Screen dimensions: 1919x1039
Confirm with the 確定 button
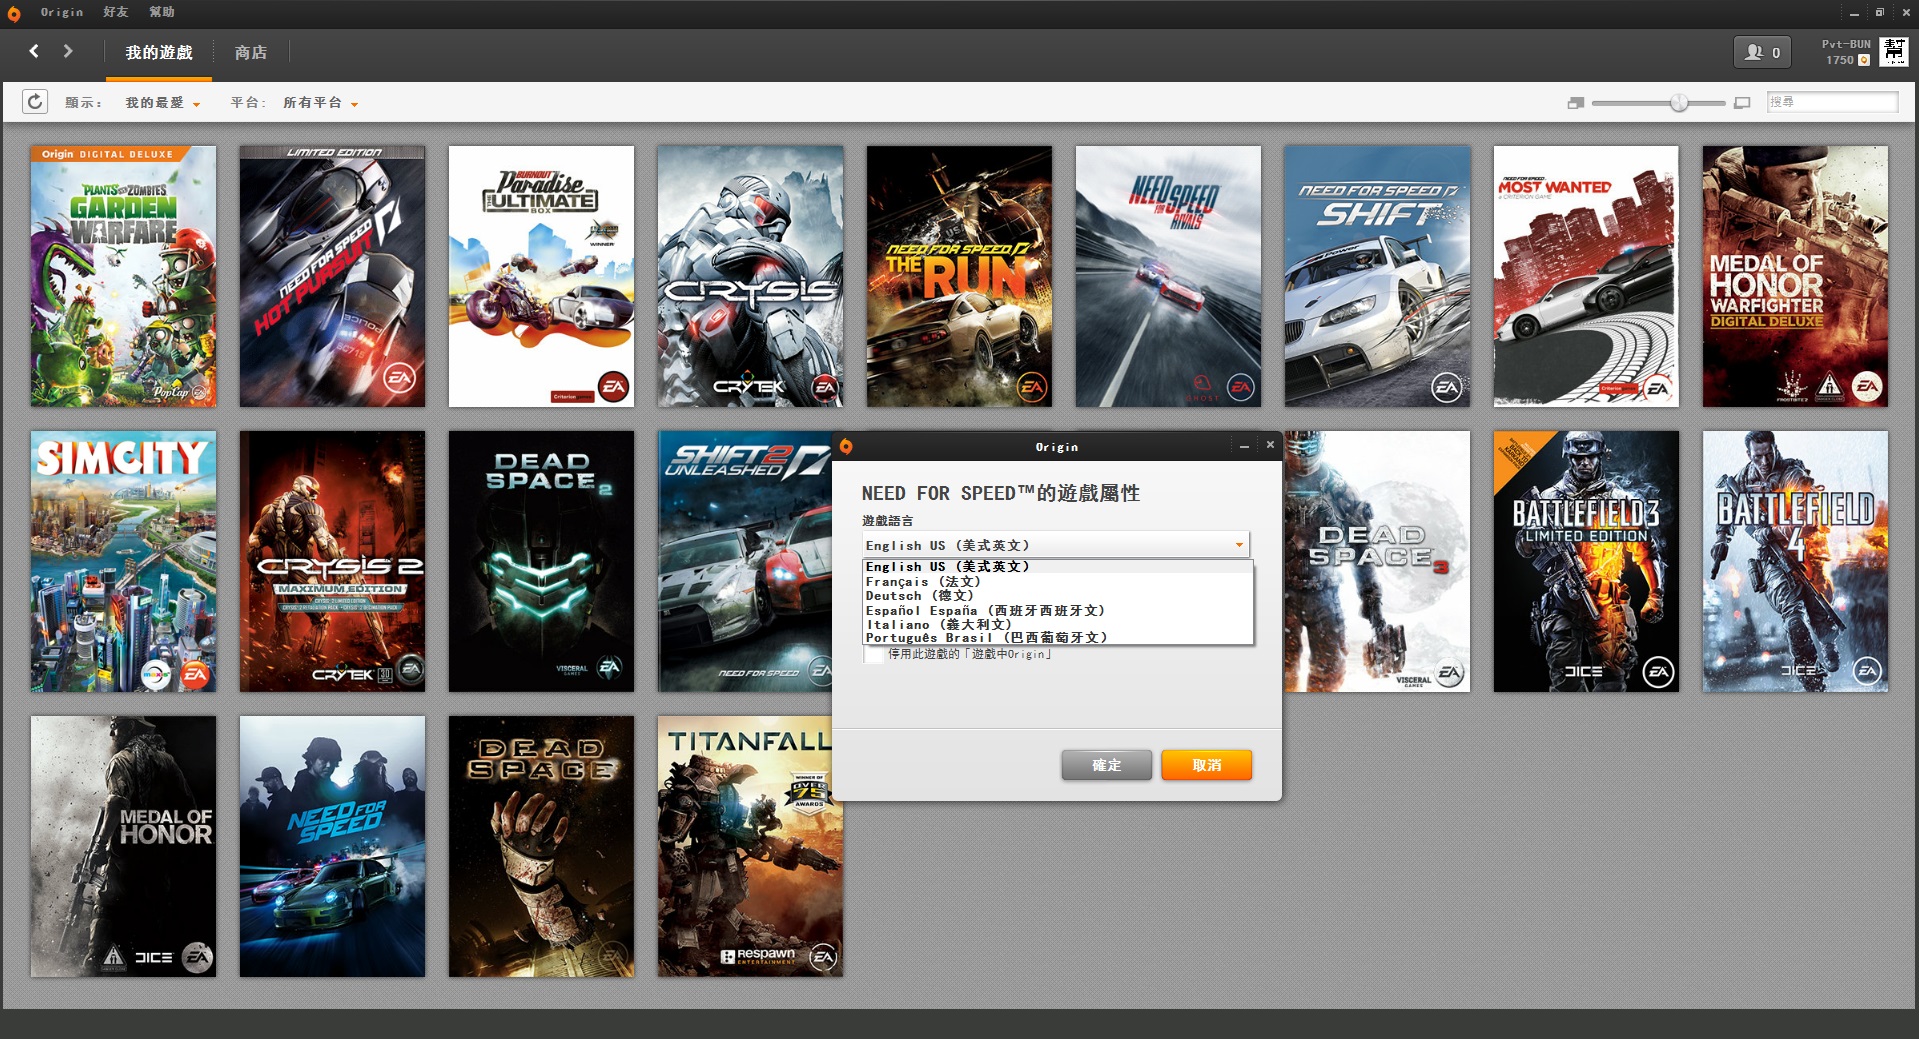point(1107,765)
